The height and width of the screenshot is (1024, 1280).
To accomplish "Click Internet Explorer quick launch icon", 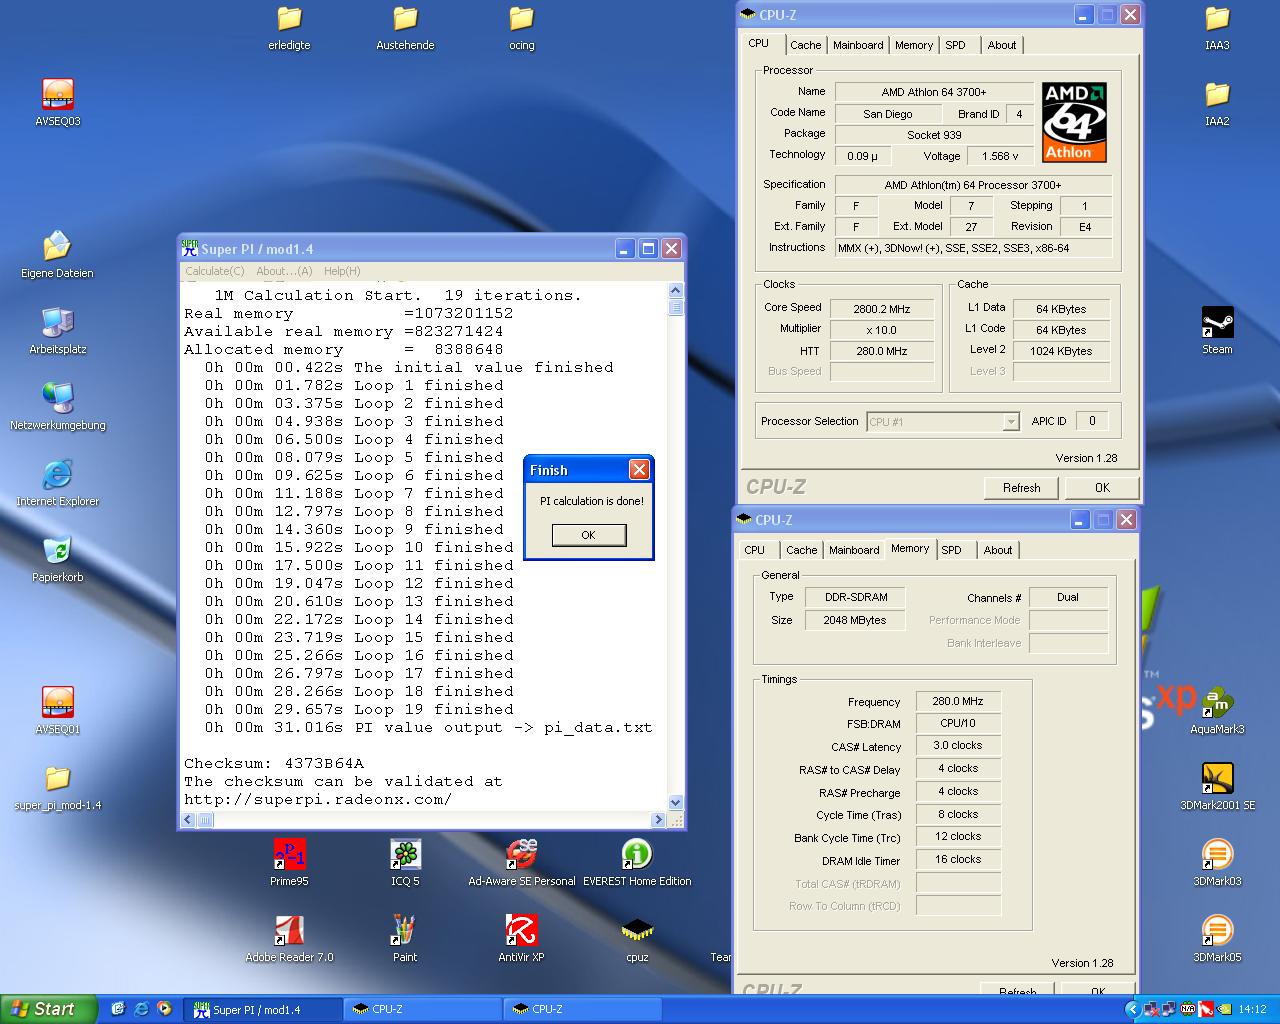I will (141, 1009).
